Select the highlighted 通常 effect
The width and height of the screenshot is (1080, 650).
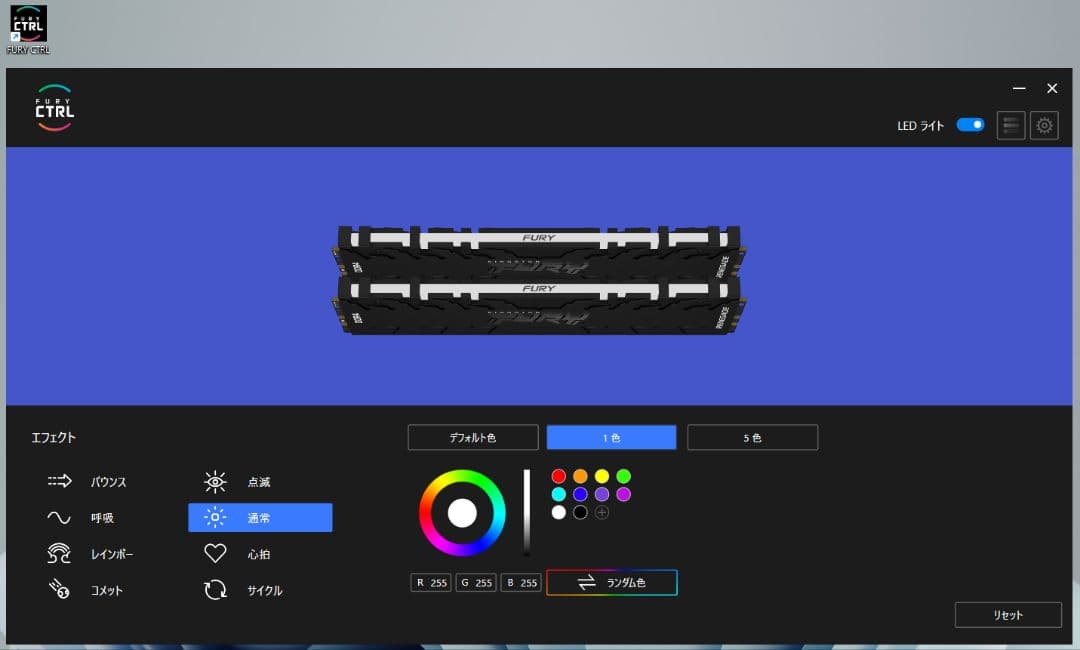[x=260, y=518]
